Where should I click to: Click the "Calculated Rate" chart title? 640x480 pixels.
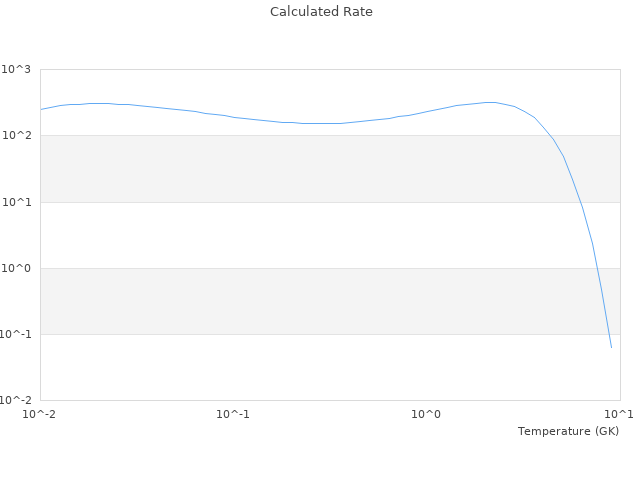tap(320, 12)
